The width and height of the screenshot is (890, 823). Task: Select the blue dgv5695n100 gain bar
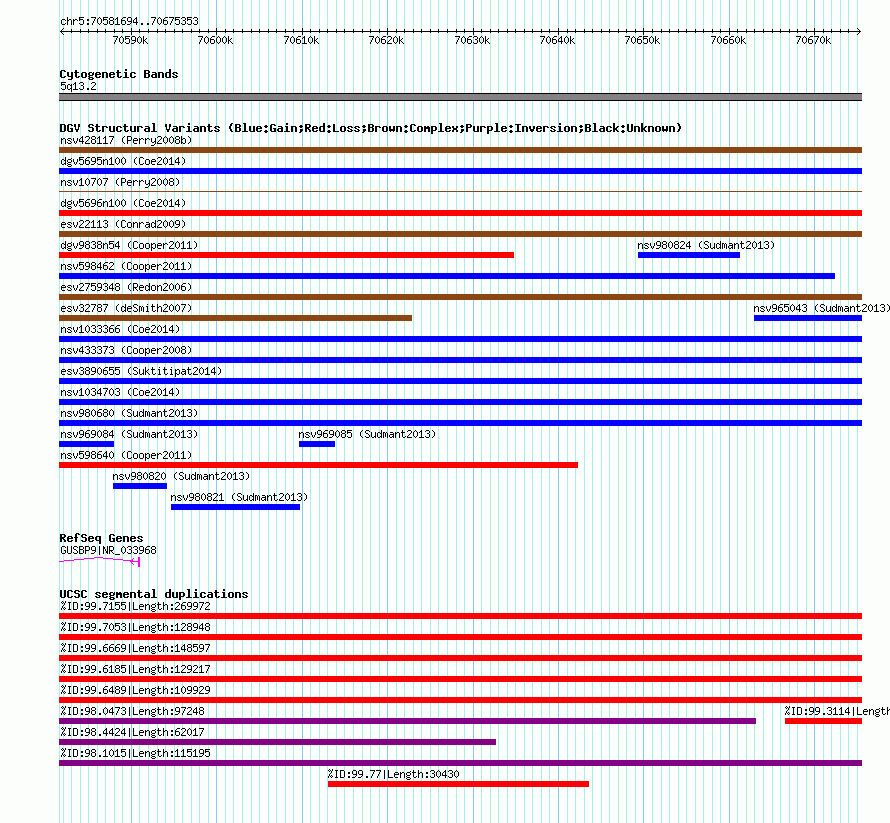coord(460,171)
